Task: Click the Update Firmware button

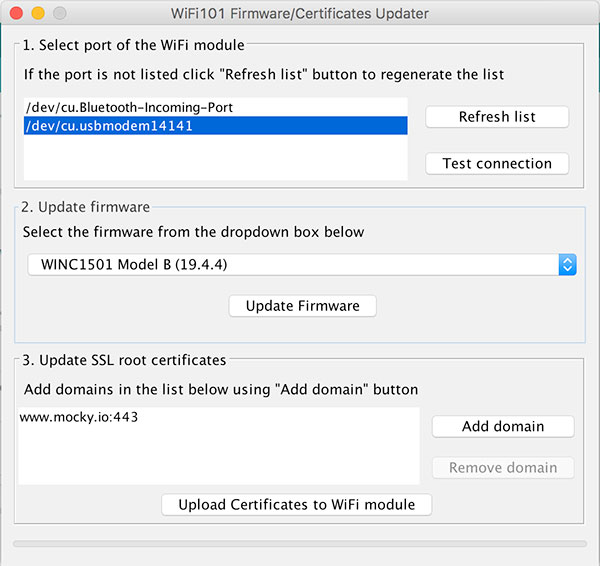Action: pos(302,306)
